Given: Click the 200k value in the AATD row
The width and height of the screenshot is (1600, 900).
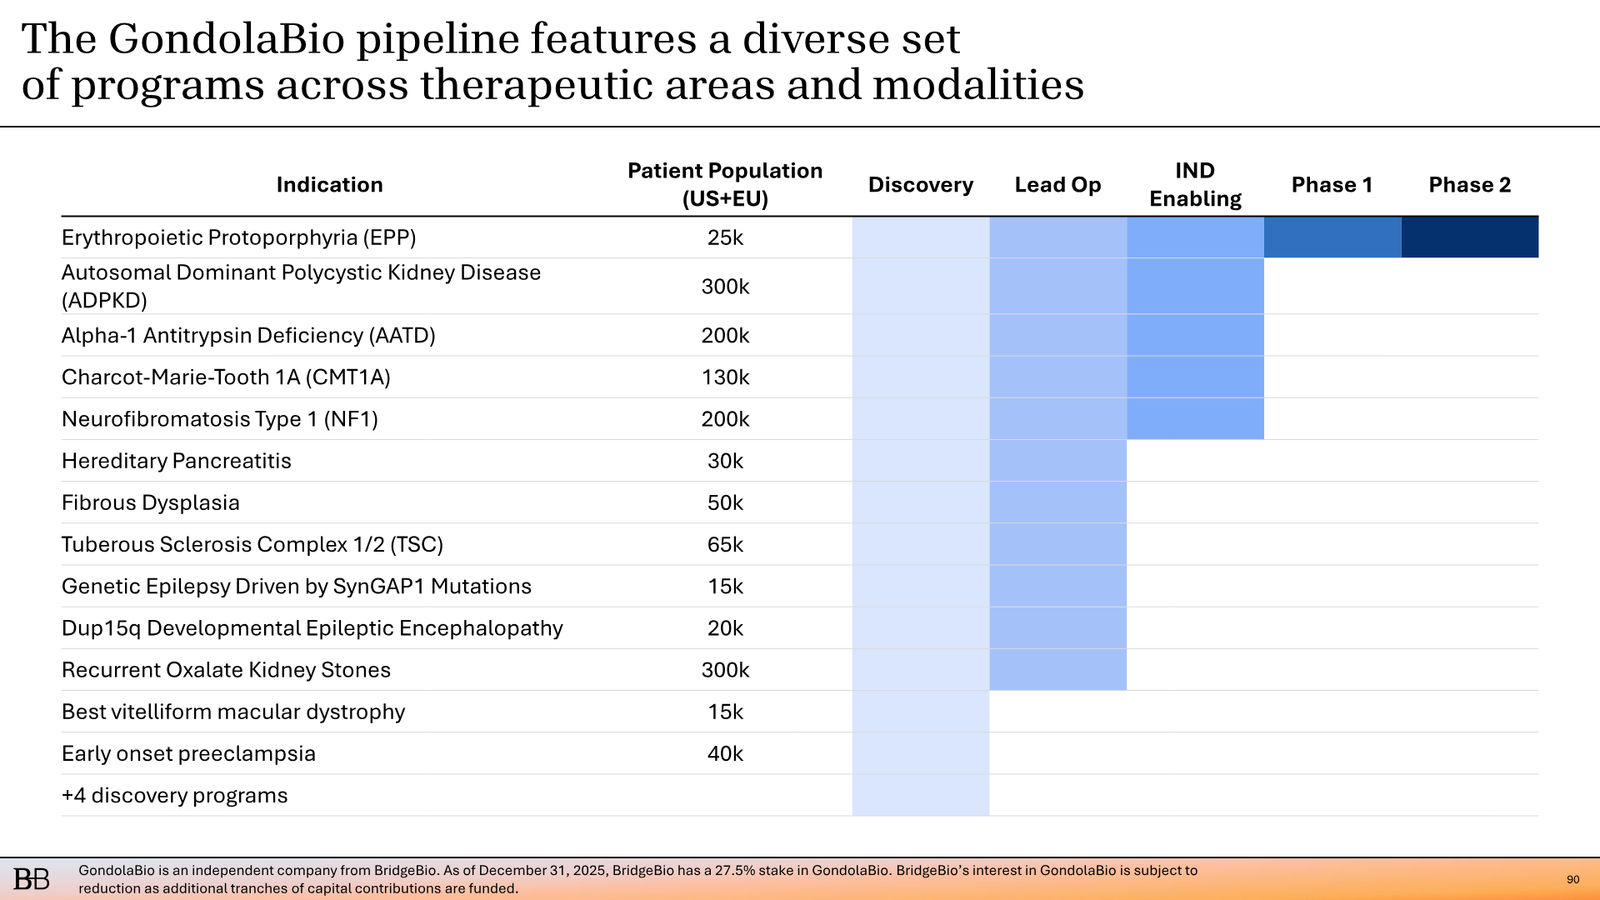Looking at the screenshot, I should pos(725,336).
